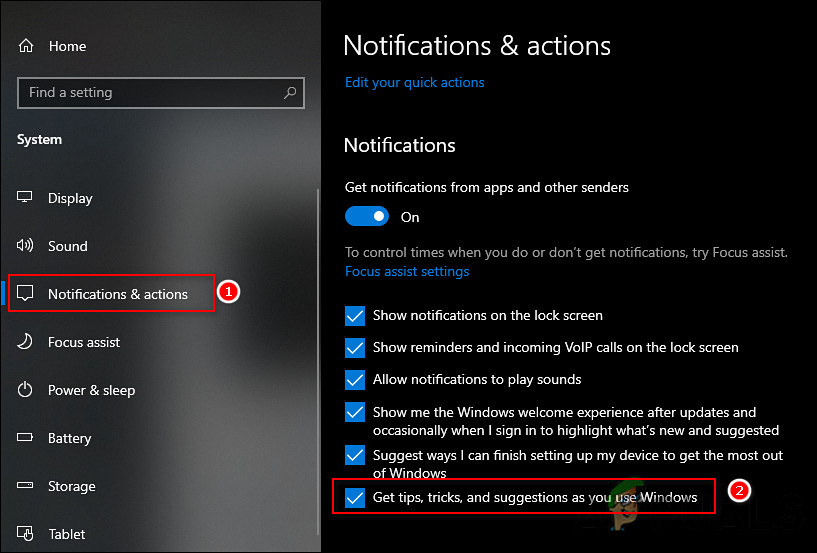The width and height of the screenshot is (817, 553).
Task: Uncheck Allow notifications to play sounds
Action: [x=355, y=380]
